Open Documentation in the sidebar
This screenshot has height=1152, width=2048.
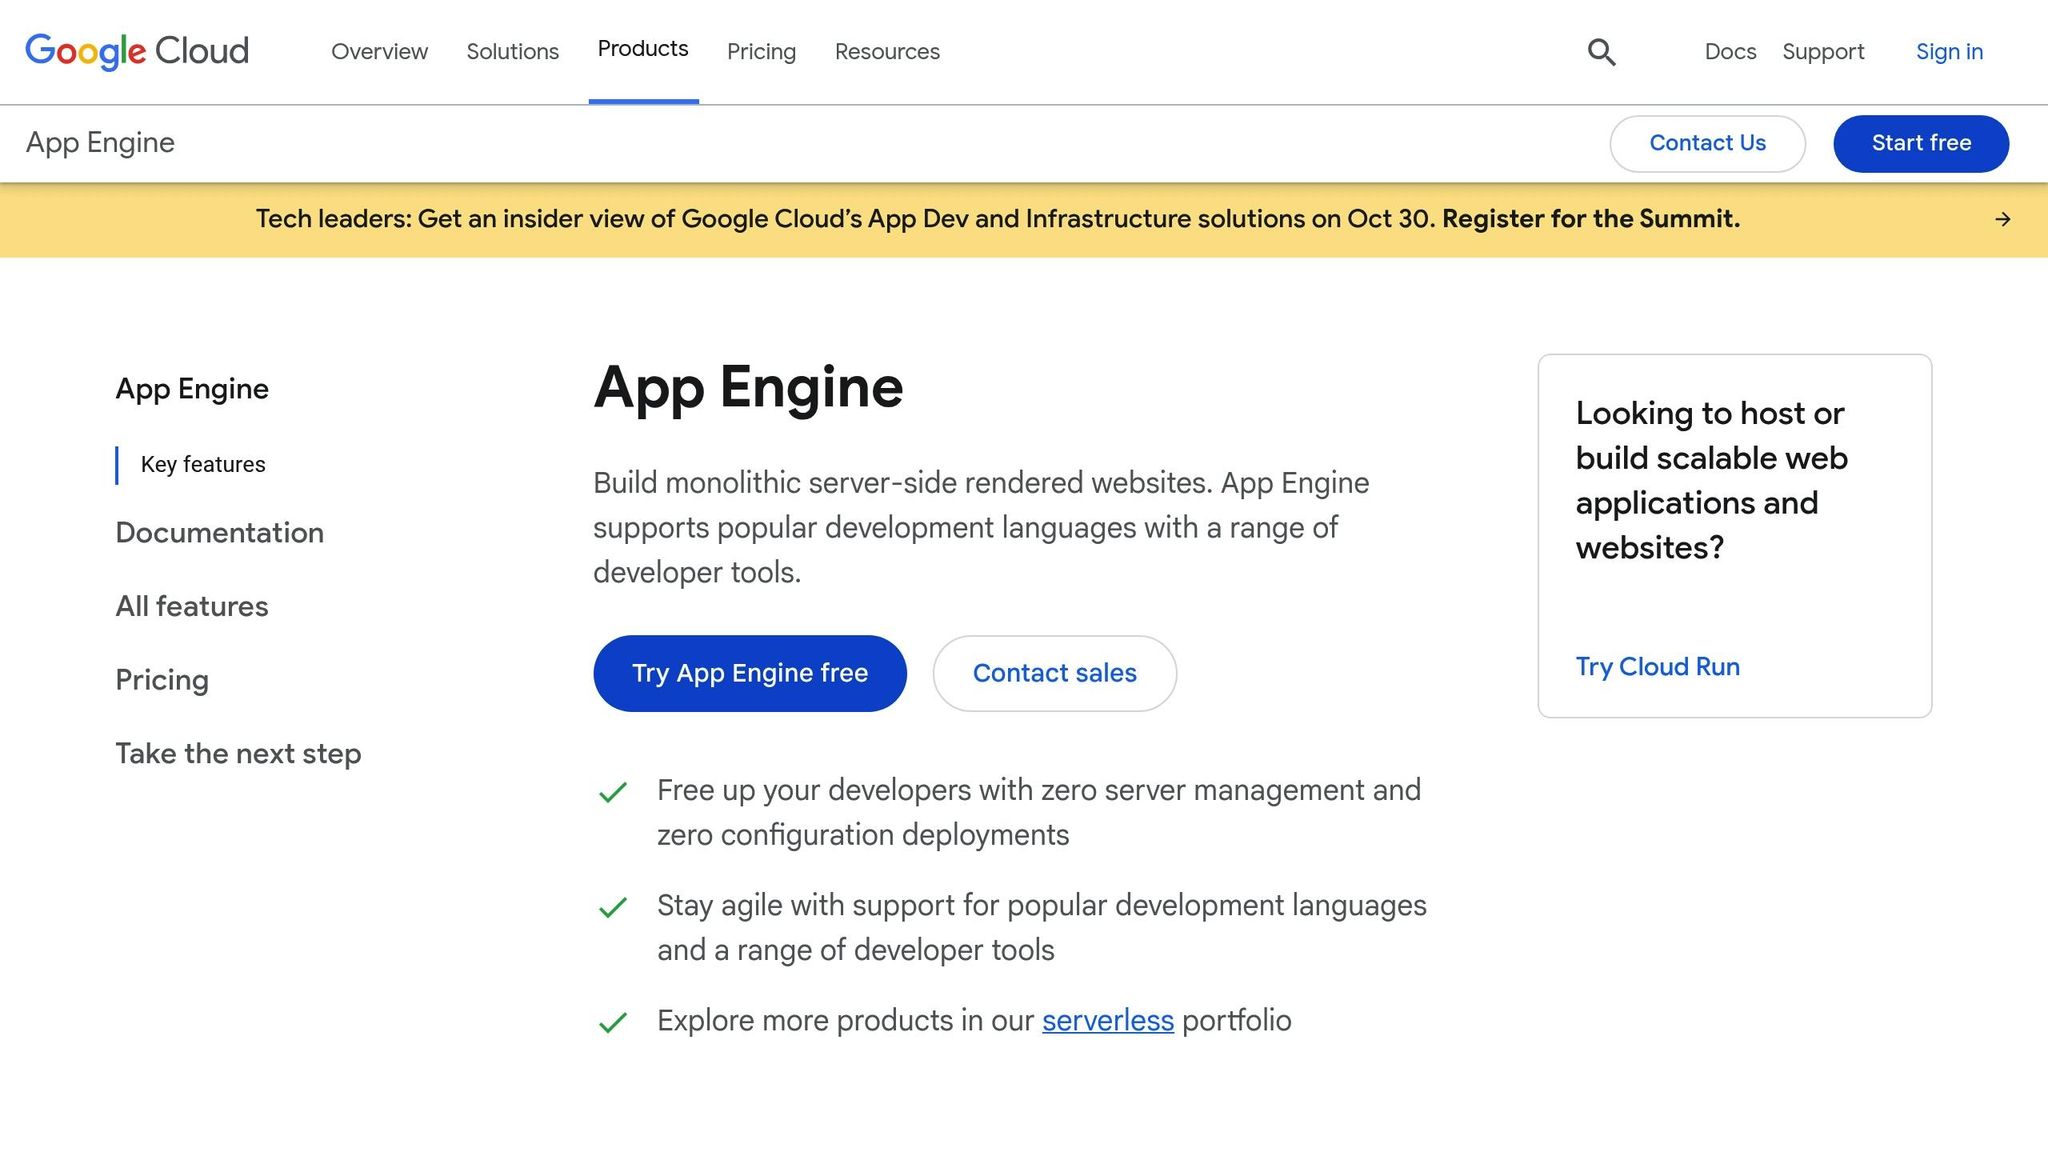pos(220,532)
